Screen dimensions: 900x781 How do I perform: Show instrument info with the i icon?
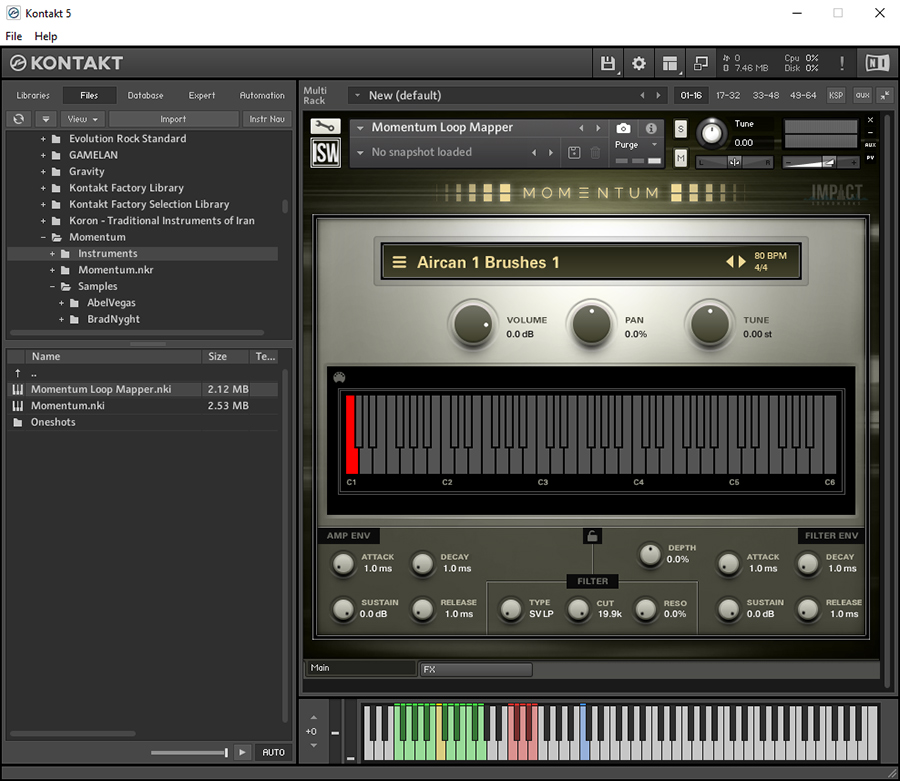(651, 128)
